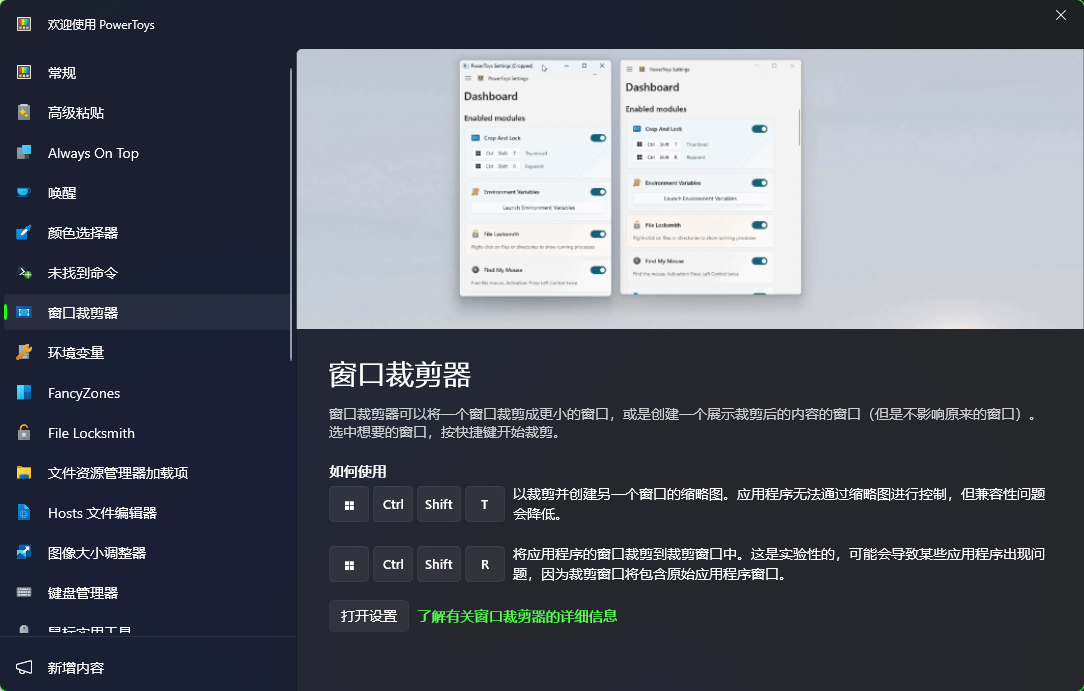
Task: Click the 如何使用 section heading
Action: coord(357,472)
